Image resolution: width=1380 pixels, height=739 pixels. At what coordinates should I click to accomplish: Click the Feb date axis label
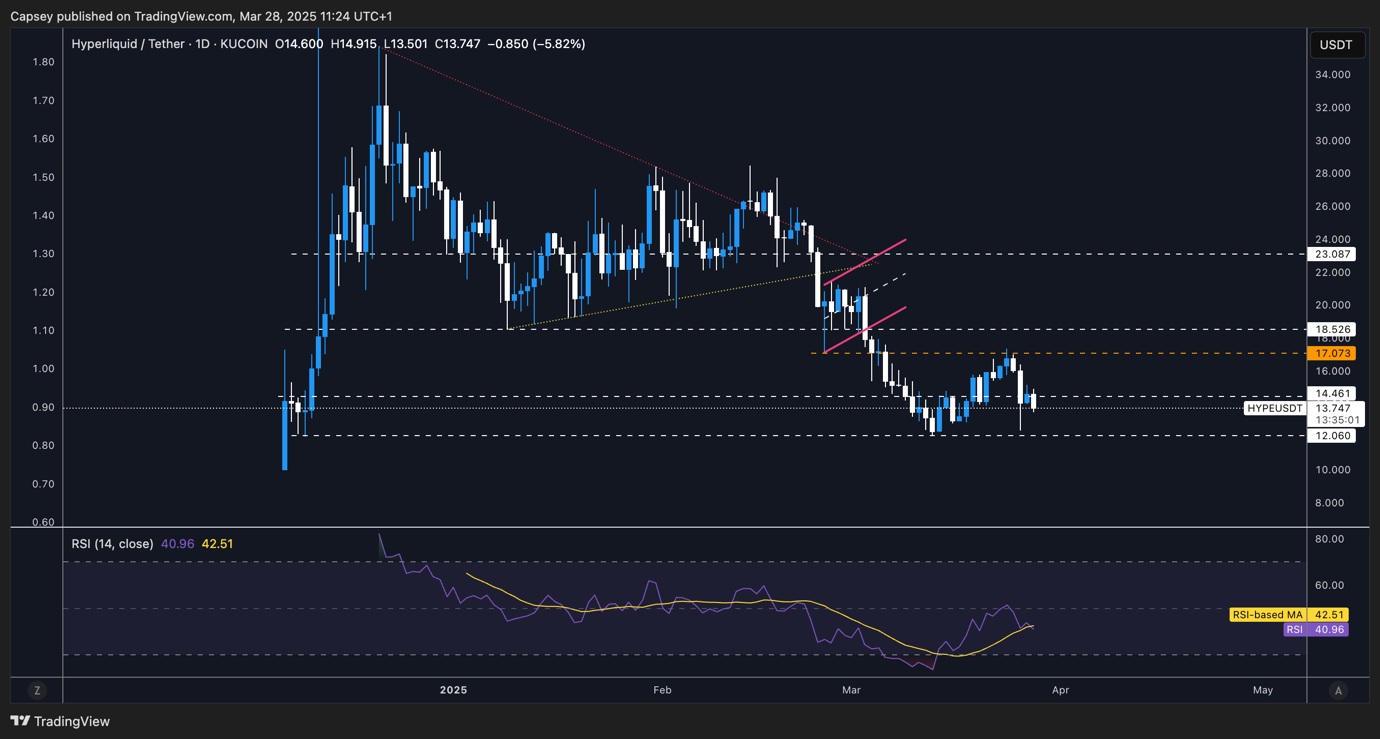point(661,690)
